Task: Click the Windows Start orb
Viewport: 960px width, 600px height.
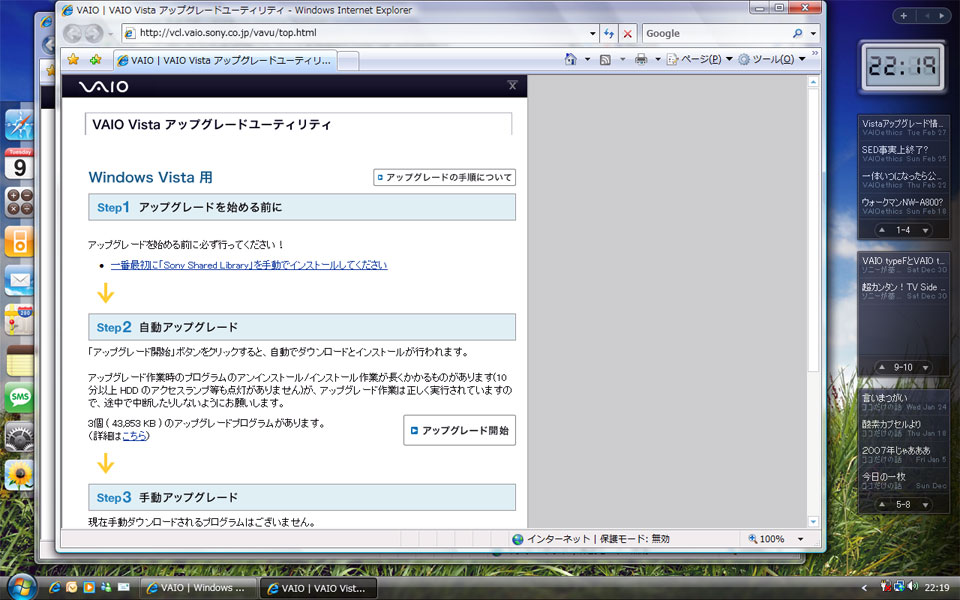Action: click(23, 587)
